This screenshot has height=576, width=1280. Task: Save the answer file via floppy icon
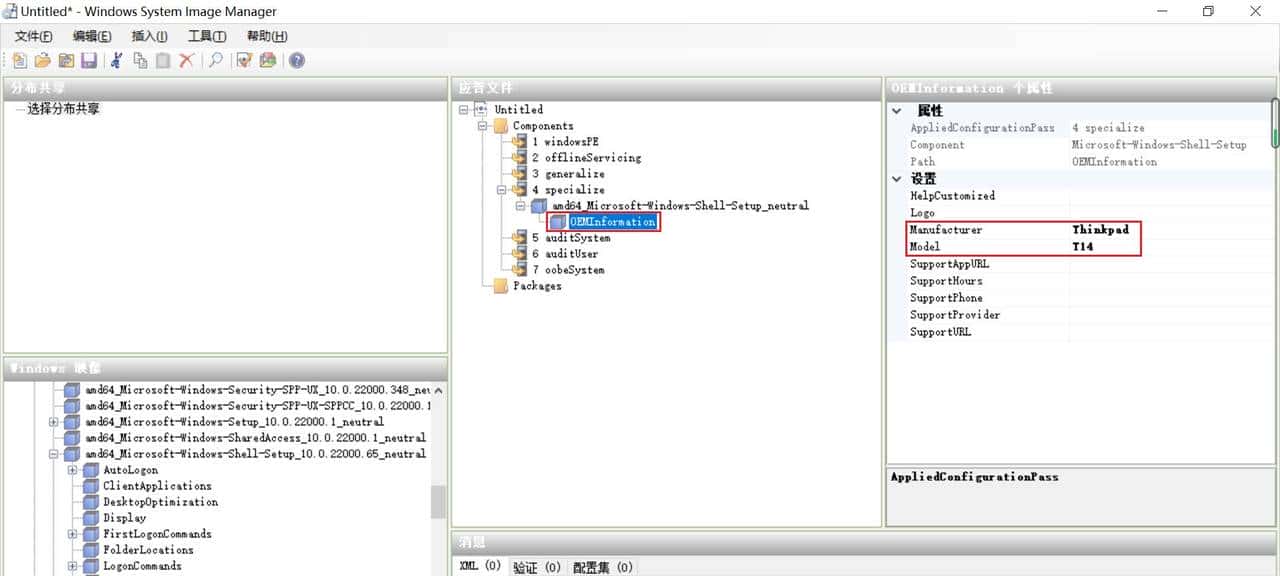coord(89,61)
